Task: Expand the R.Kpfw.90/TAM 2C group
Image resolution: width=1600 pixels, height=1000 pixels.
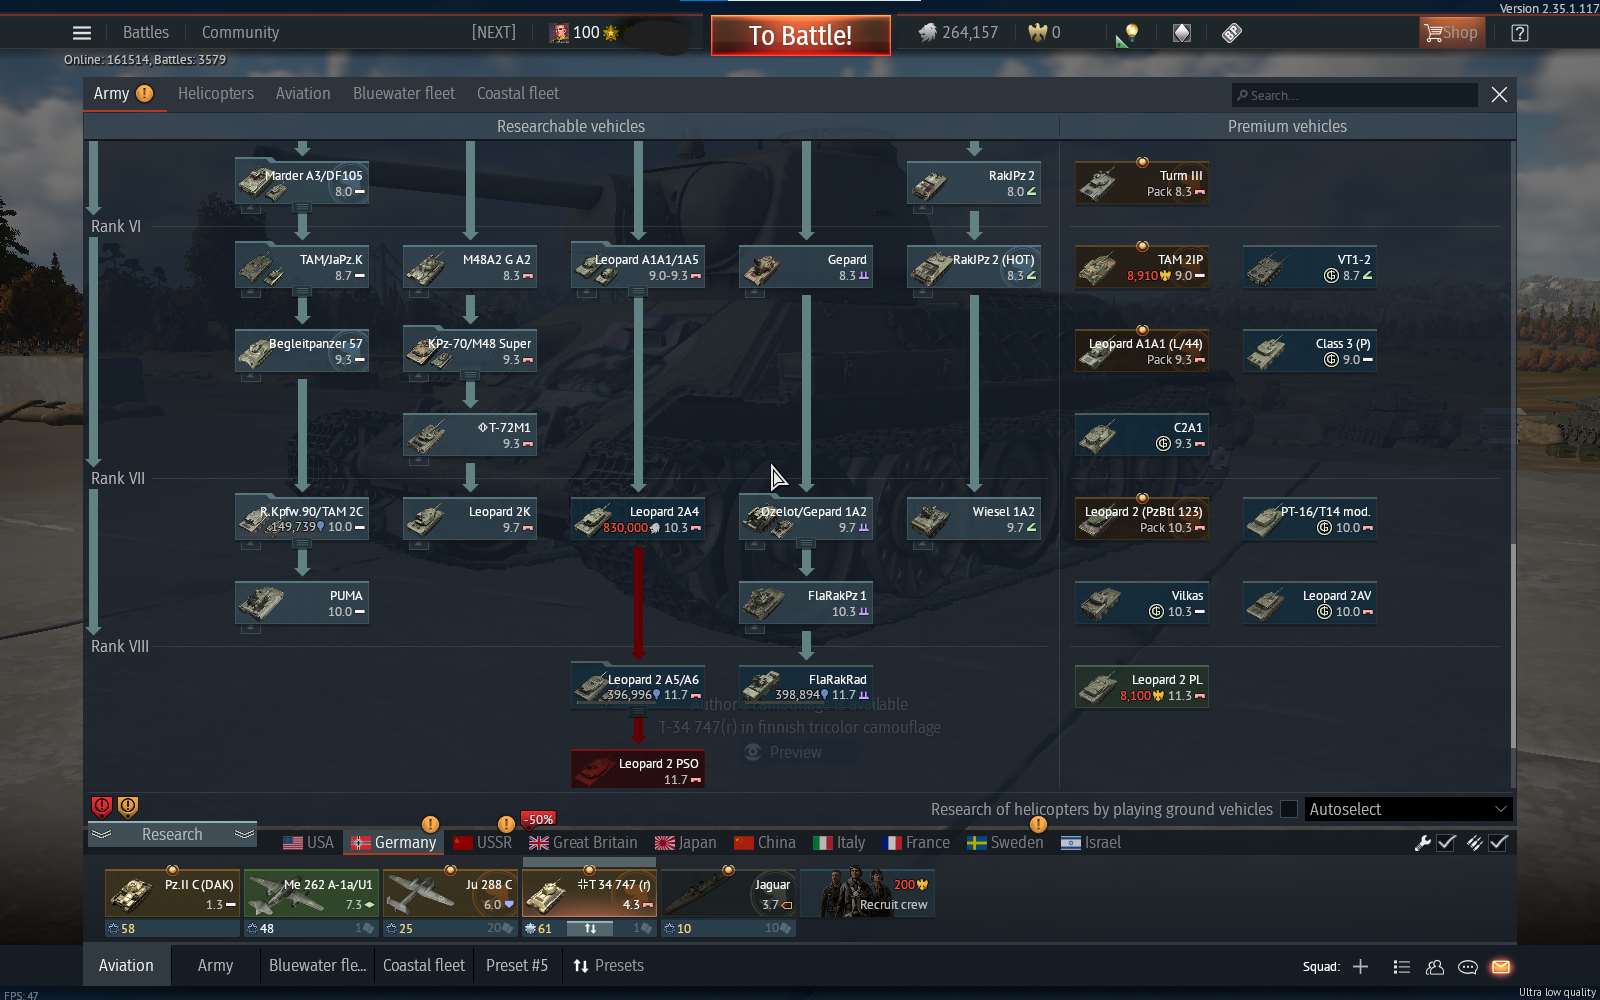Action: click(x=302, y=544)
